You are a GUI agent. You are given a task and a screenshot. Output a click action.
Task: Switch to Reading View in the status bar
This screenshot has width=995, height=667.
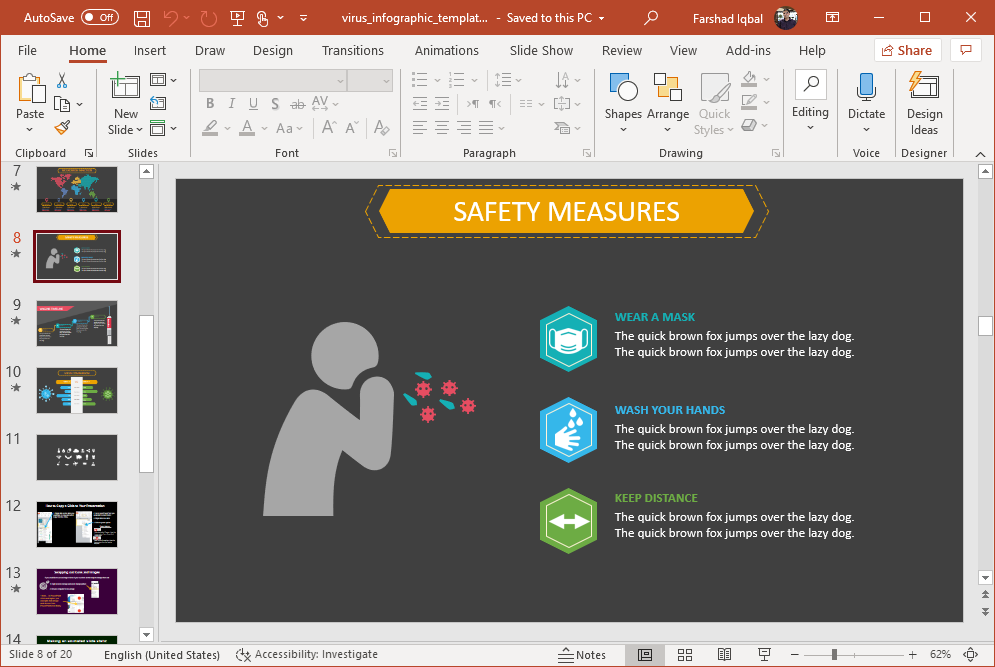(724, 655)
